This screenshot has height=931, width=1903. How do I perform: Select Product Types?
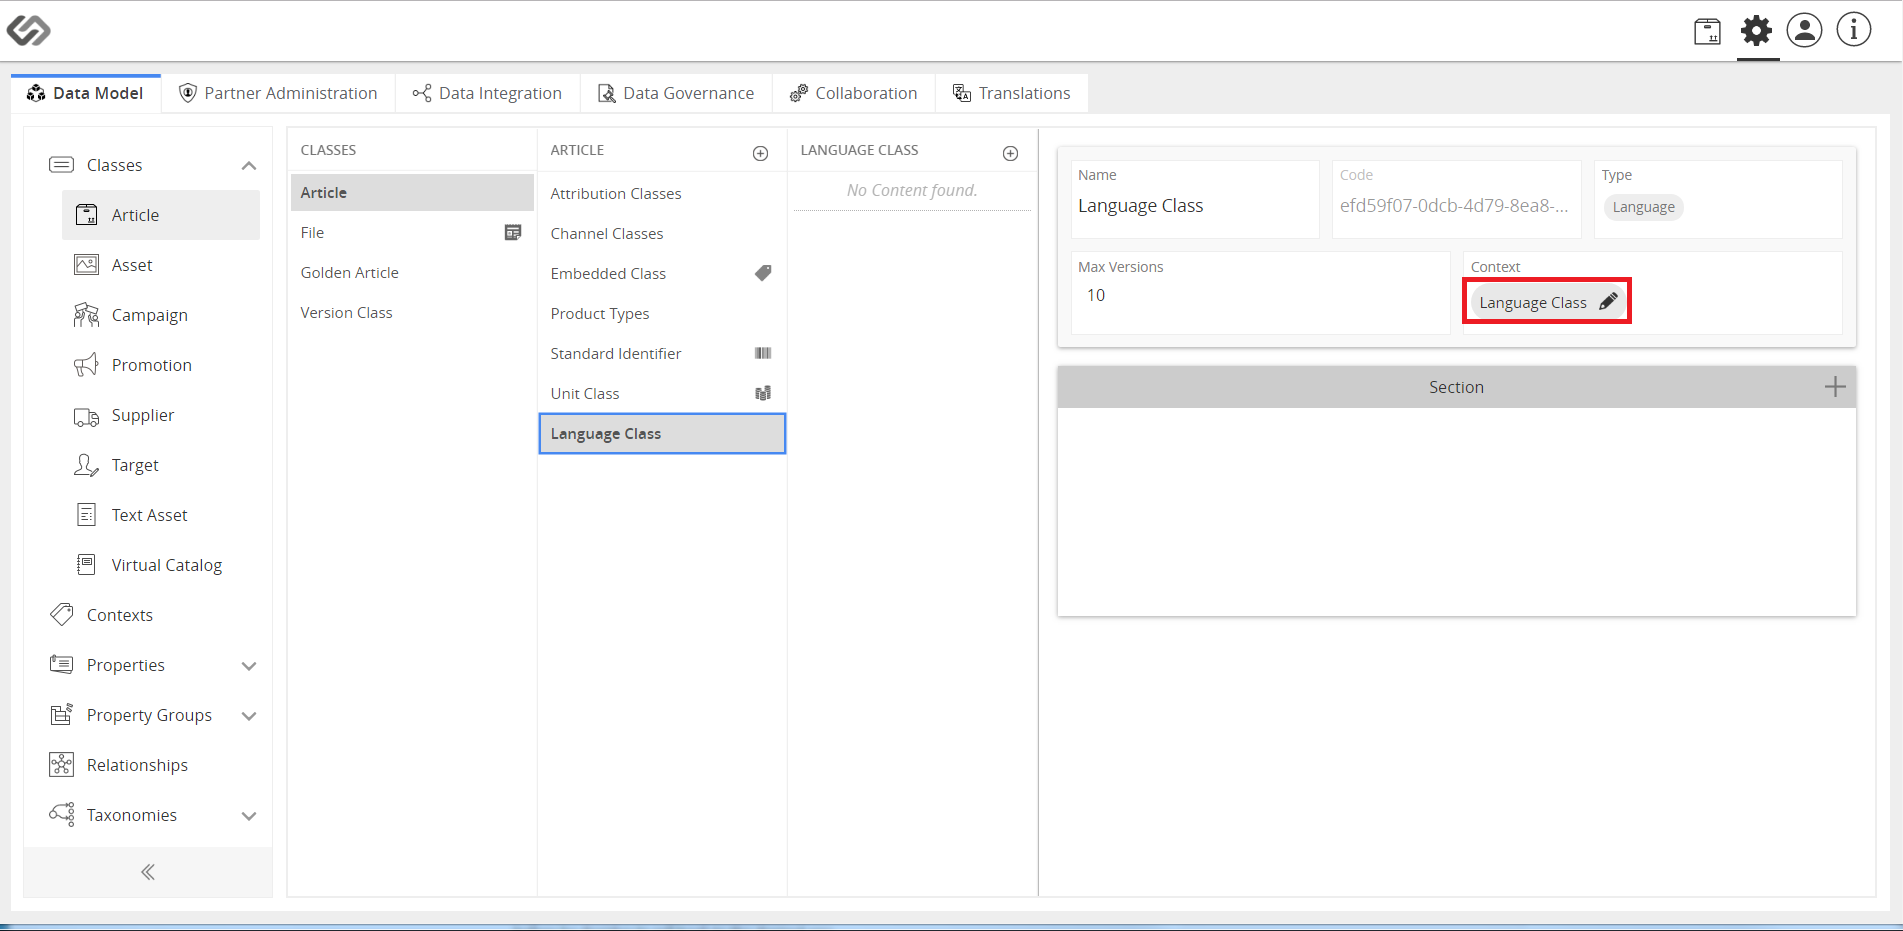(662, 313)
